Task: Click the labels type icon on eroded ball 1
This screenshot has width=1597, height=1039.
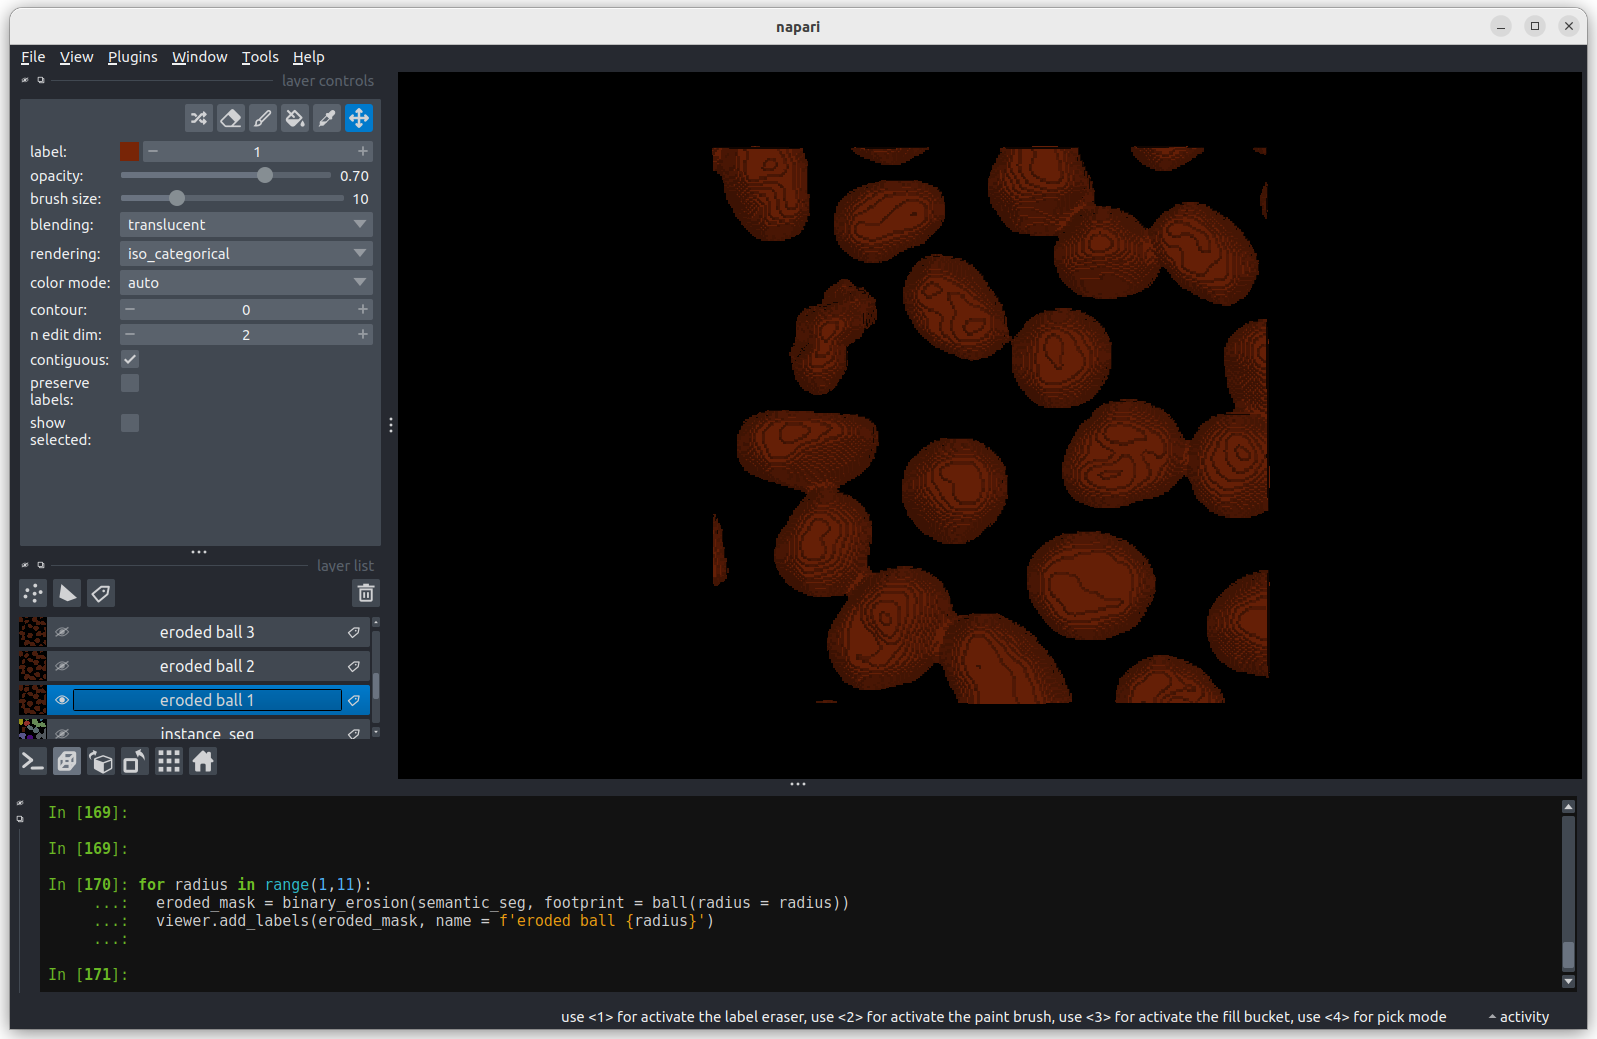Action: (354, 700)
